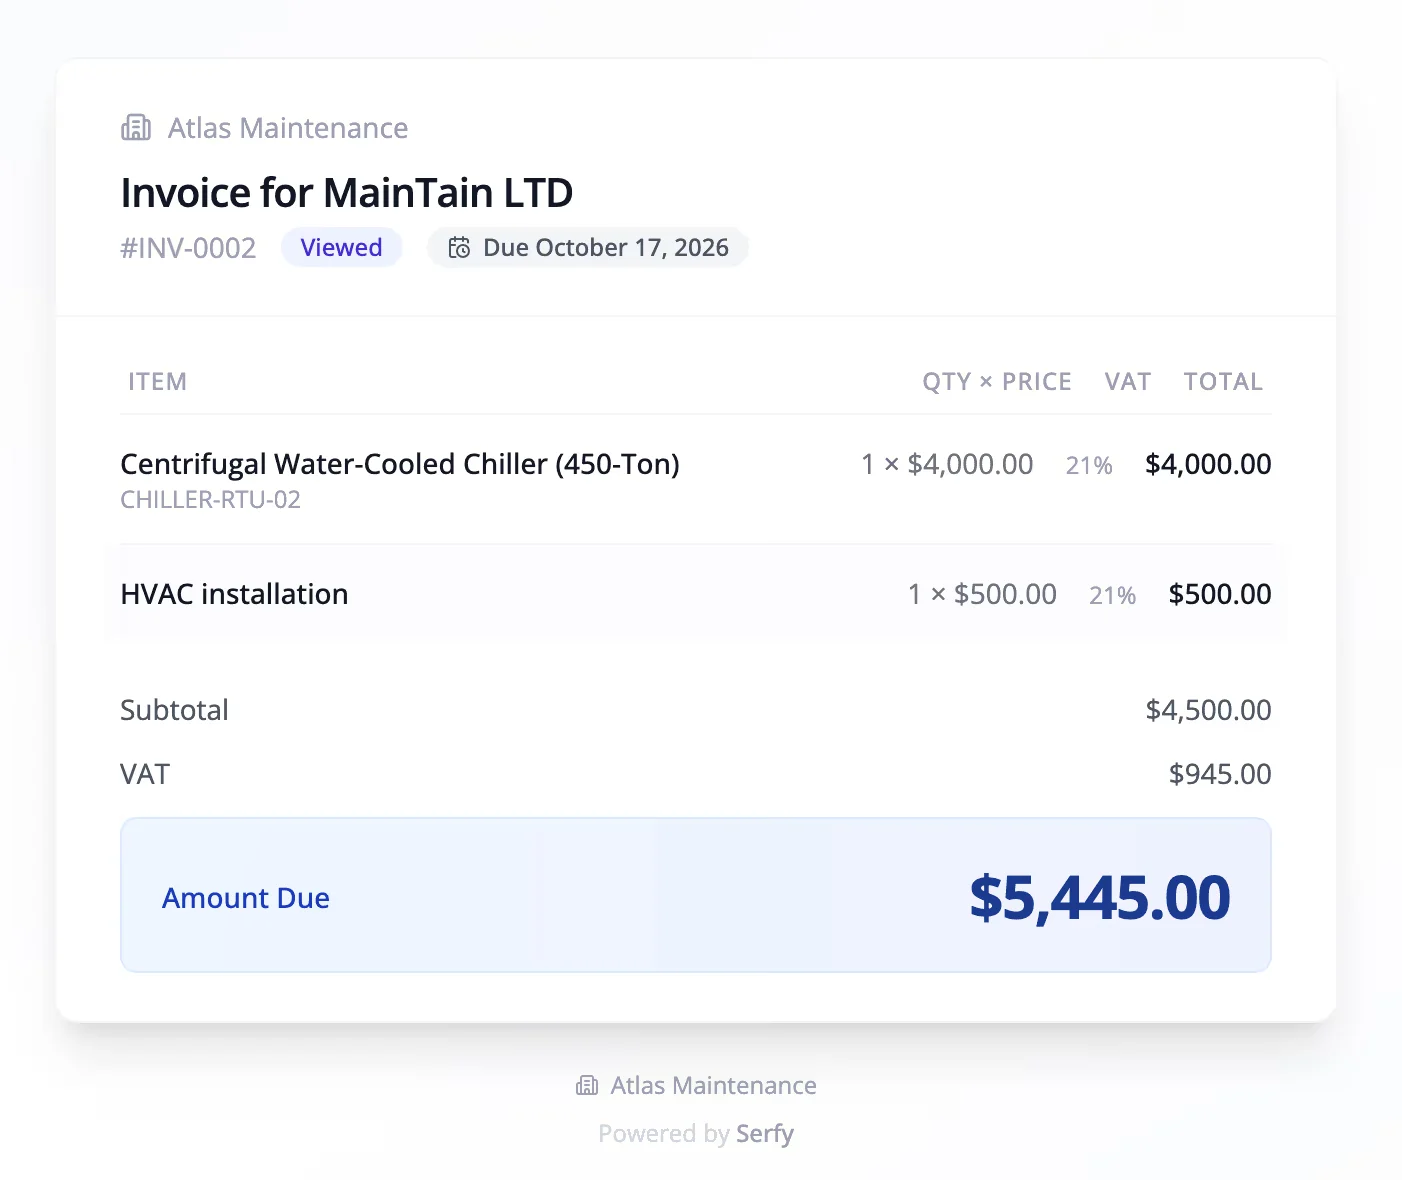Click the TOTAL column header
This screenshot has width=1402, height=1180.
1223,382
